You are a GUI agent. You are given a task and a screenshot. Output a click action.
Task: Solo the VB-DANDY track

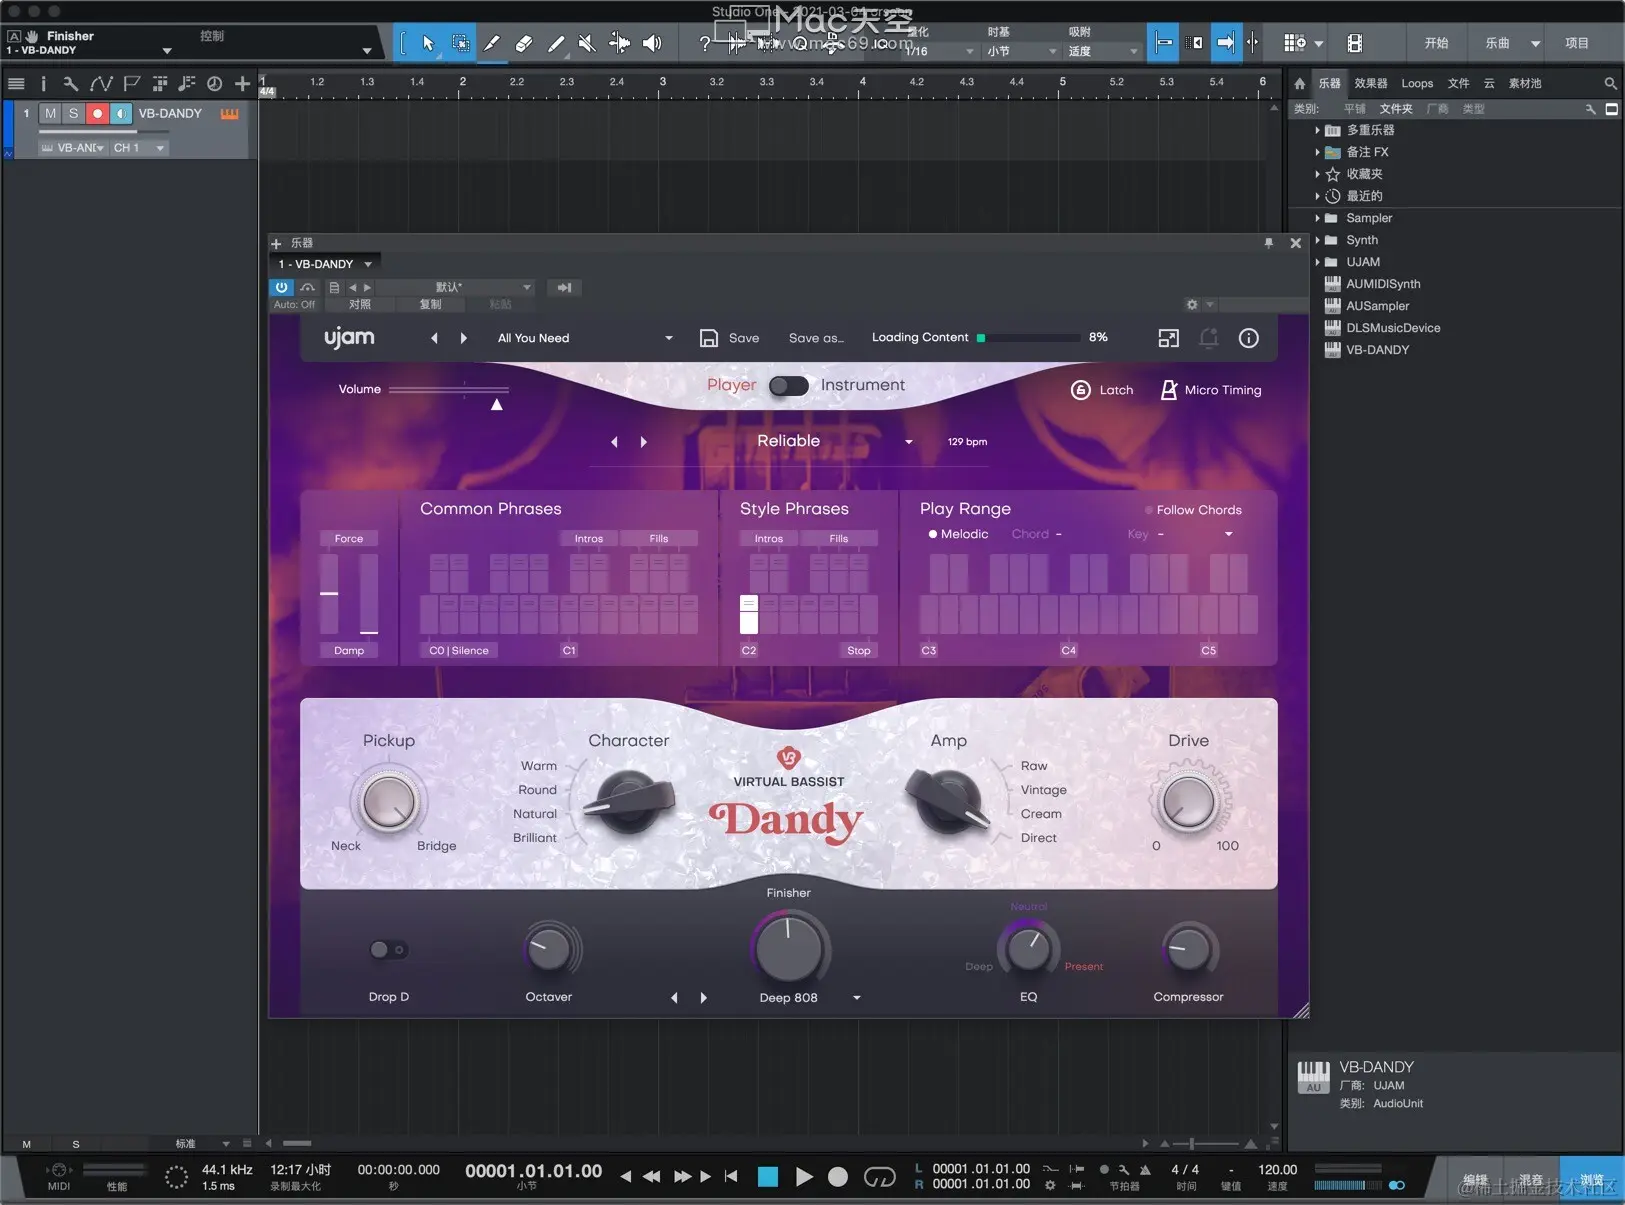(x=73, y=114)
